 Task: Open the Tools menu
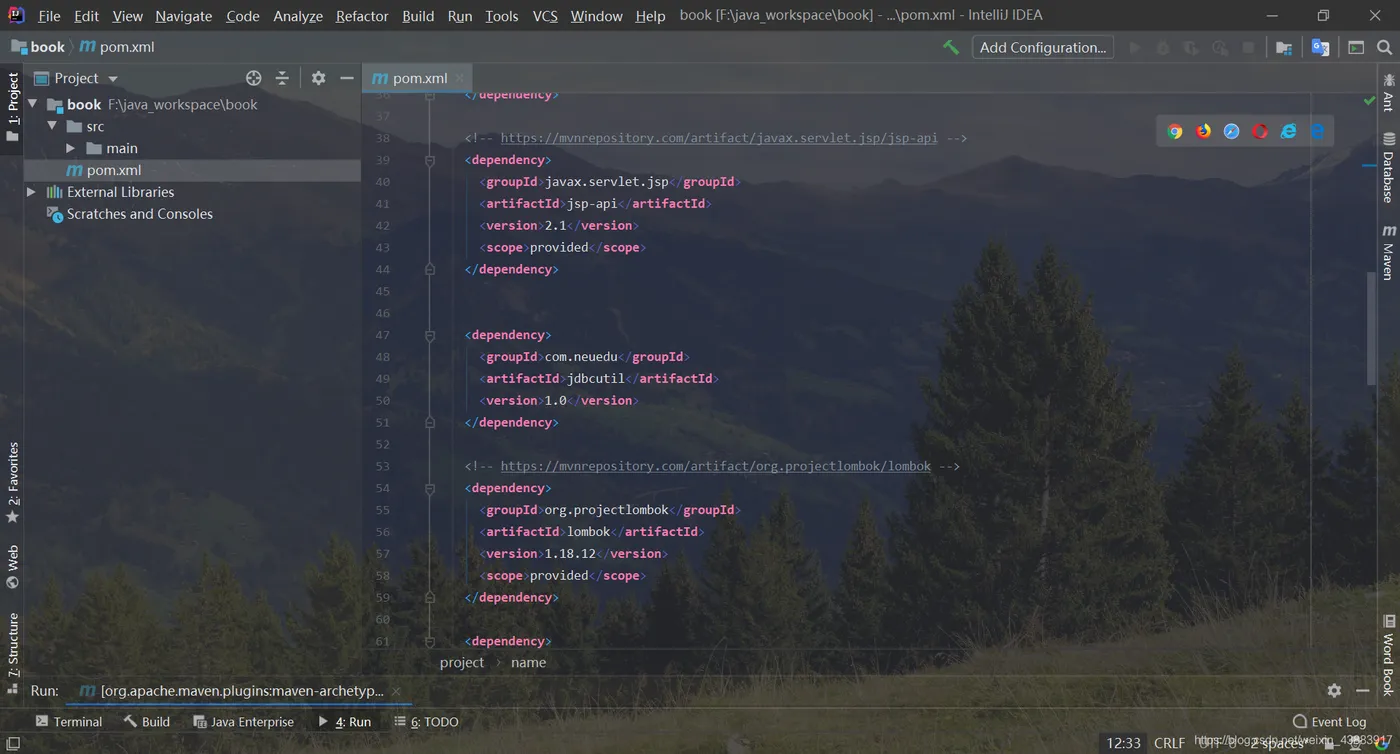pos(502,16)
